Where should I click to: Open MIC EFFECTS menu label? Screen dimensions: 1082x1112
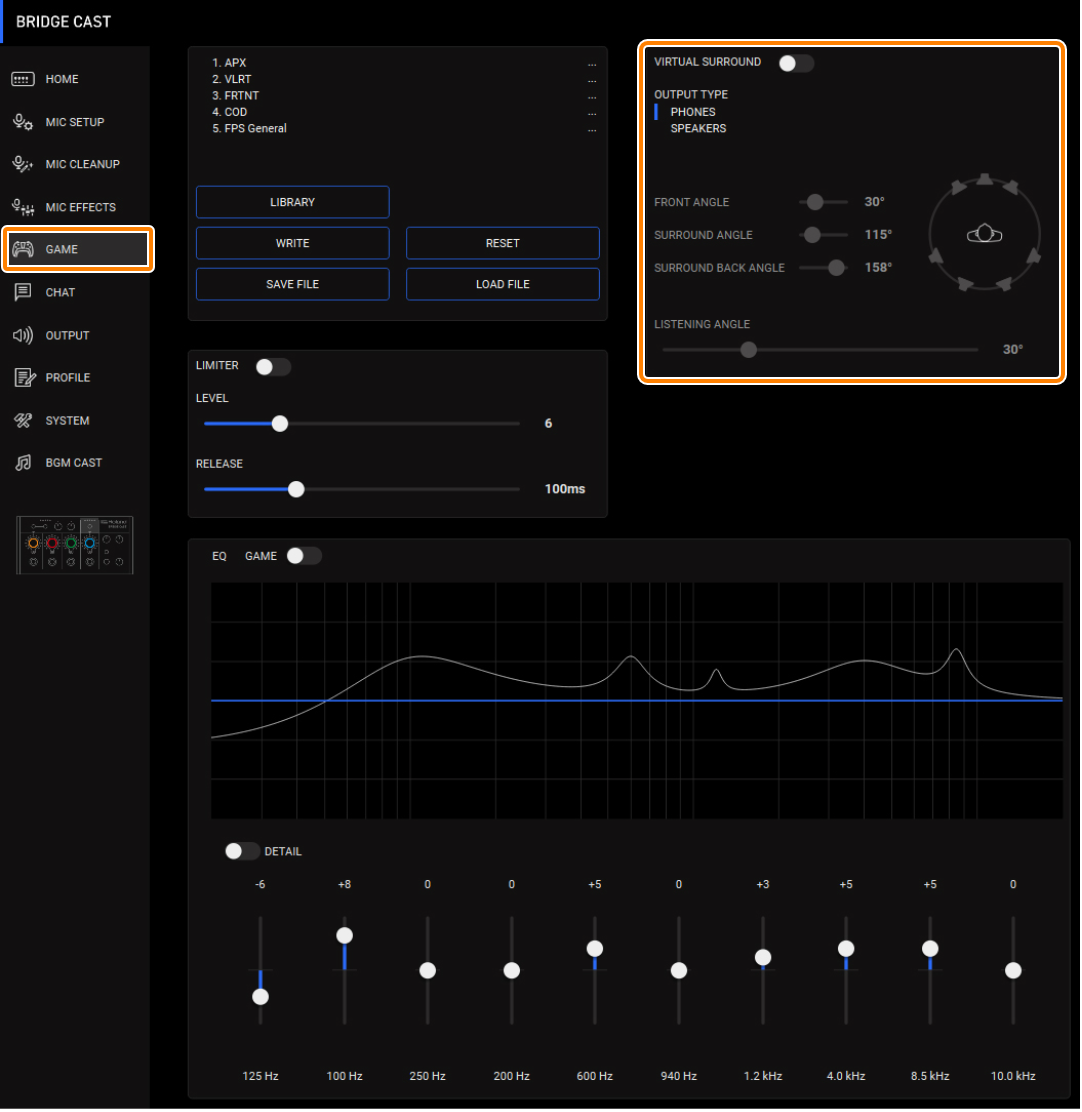(80, 207)
